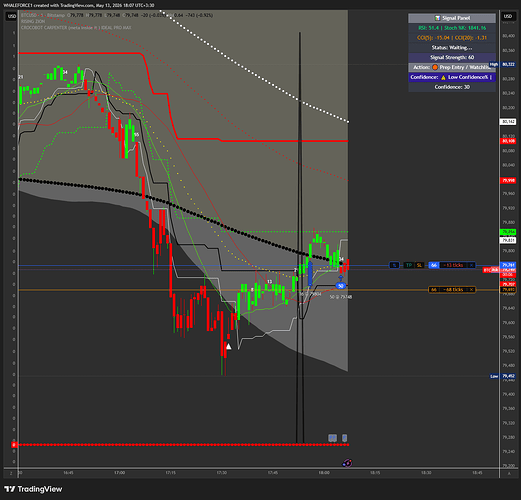Click the purple planet event icon near the time axis
The image size is (521, 500).
(347, 463)
